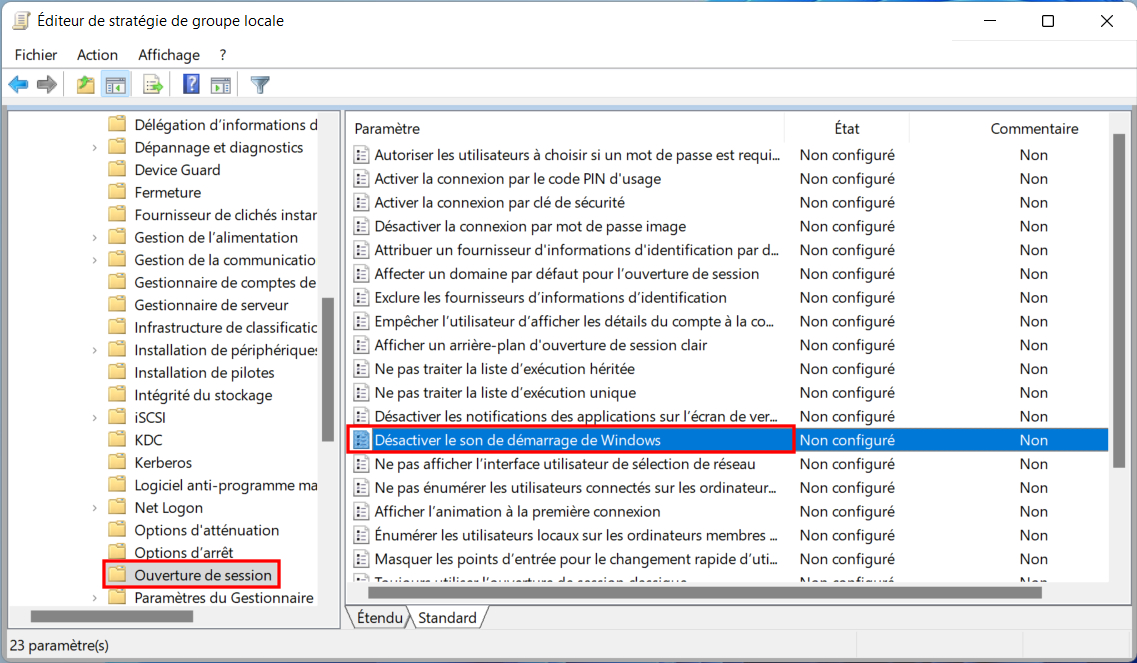Click policy icon for mot de passe image

361,226
